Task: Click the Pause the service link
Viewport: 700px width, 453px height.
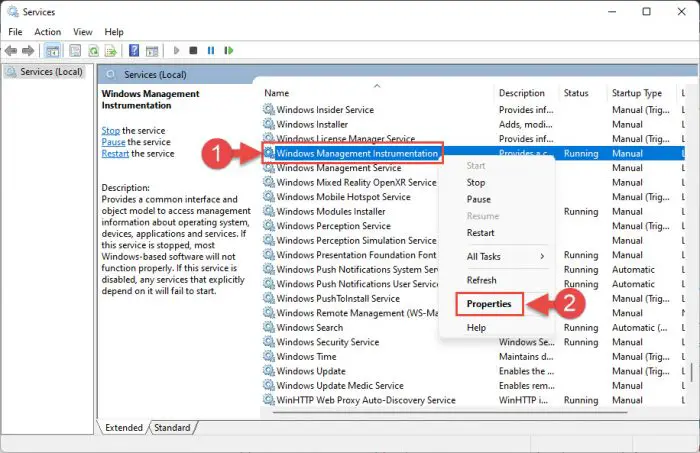Action: coord(113,142)
